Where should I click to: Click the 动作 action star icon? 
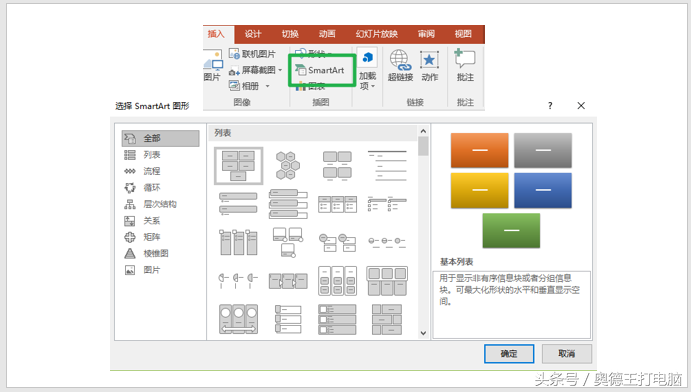[429, 66]
